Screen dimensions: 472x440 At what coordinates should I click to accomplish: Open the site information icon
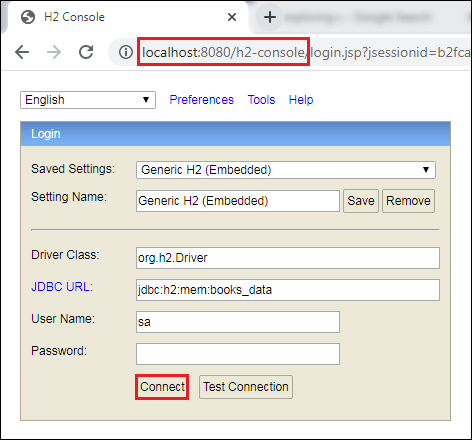pyautogui.click(x=126, y=52)
